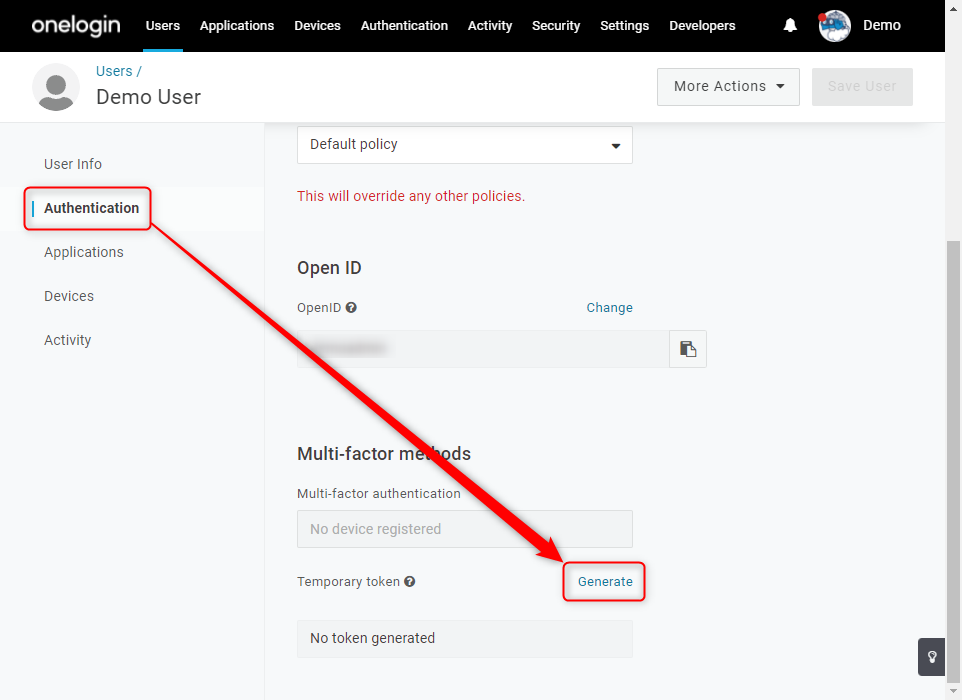Select User Info in the sidebar
This screenshot has height=700, width=962.
pyautogui.click(x=73, y=164)
